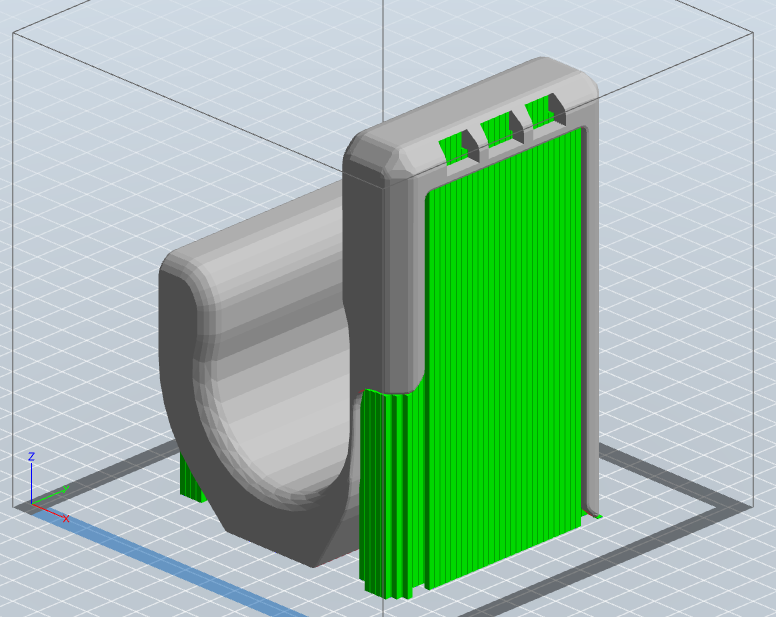Click the blue Z axis label

[x=32, y=456]
